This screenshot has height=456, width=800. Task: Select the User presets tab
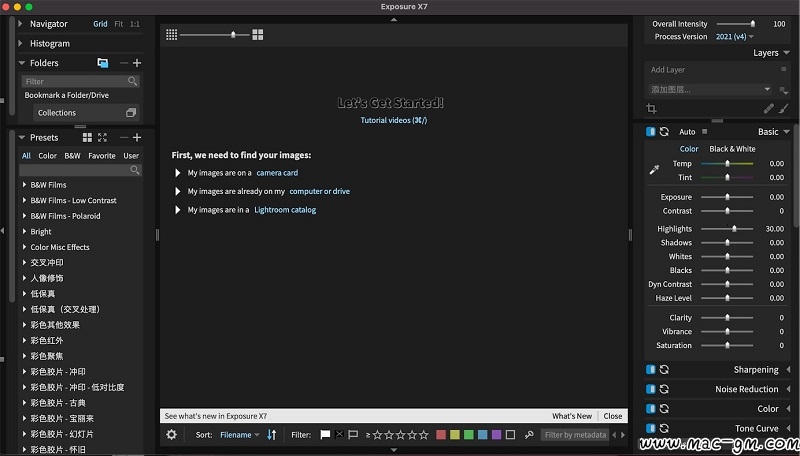[x=131, y=156]
